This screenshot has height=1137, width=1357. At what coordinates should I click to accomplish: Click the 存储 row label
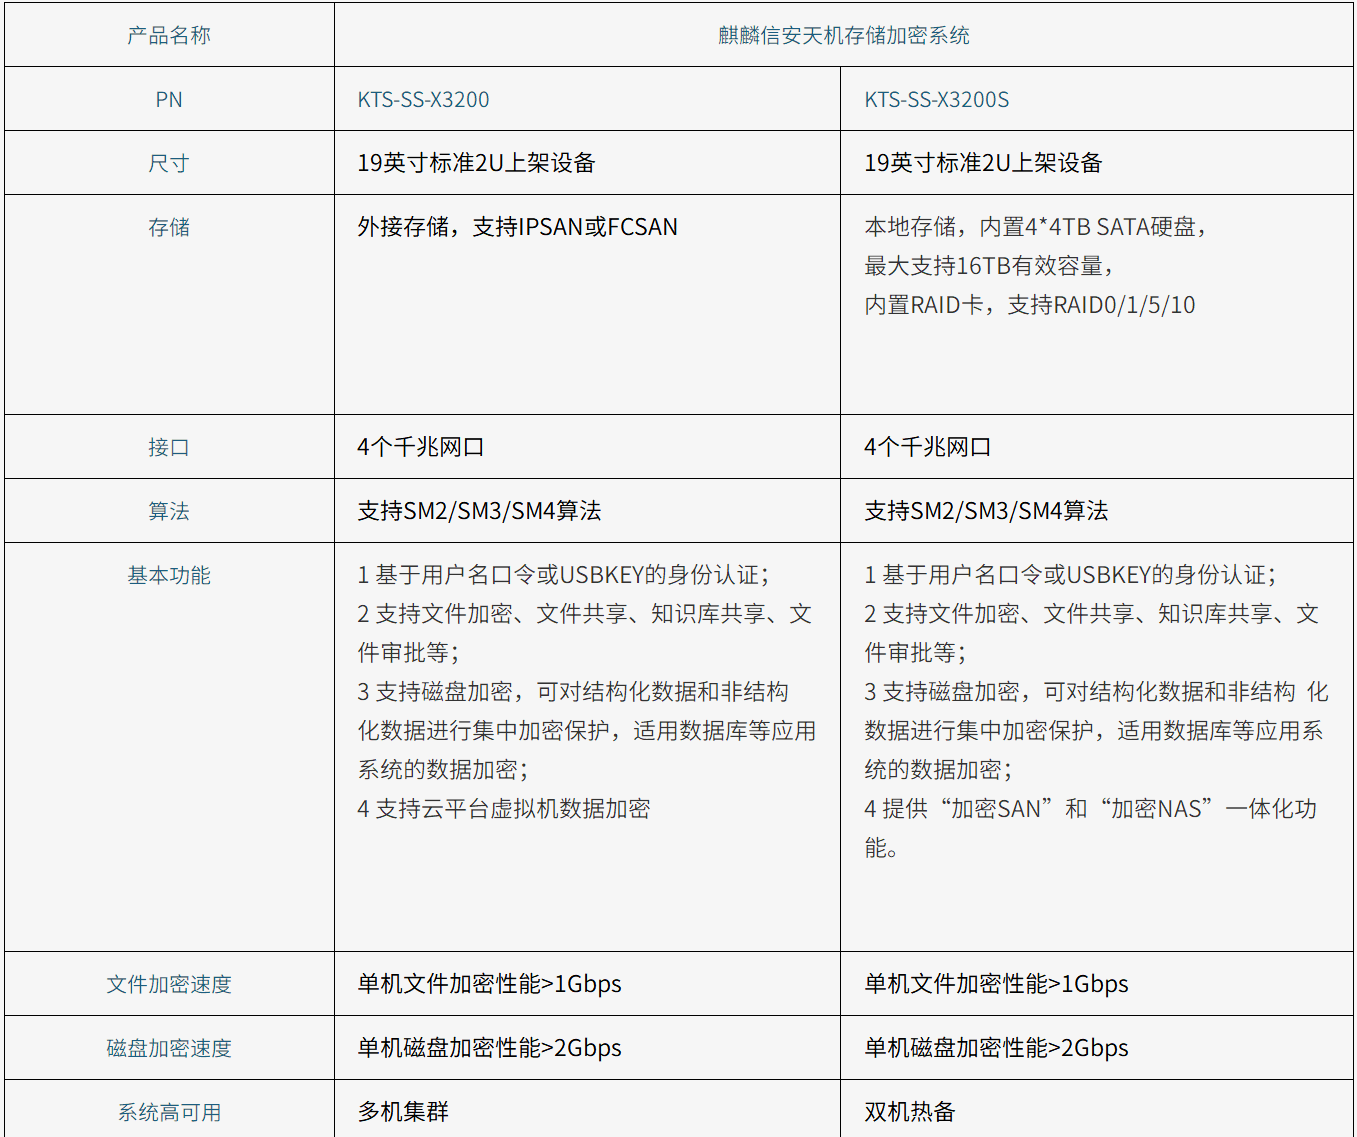169,228
